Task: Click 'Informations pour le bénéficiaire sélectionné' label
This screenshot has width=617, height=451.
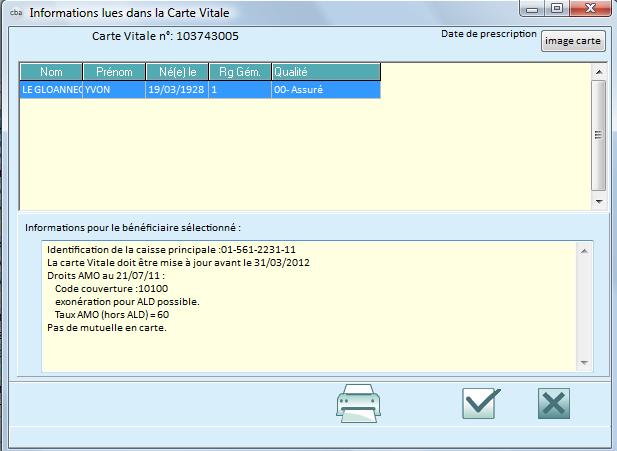Action: [x=133, y=227]
